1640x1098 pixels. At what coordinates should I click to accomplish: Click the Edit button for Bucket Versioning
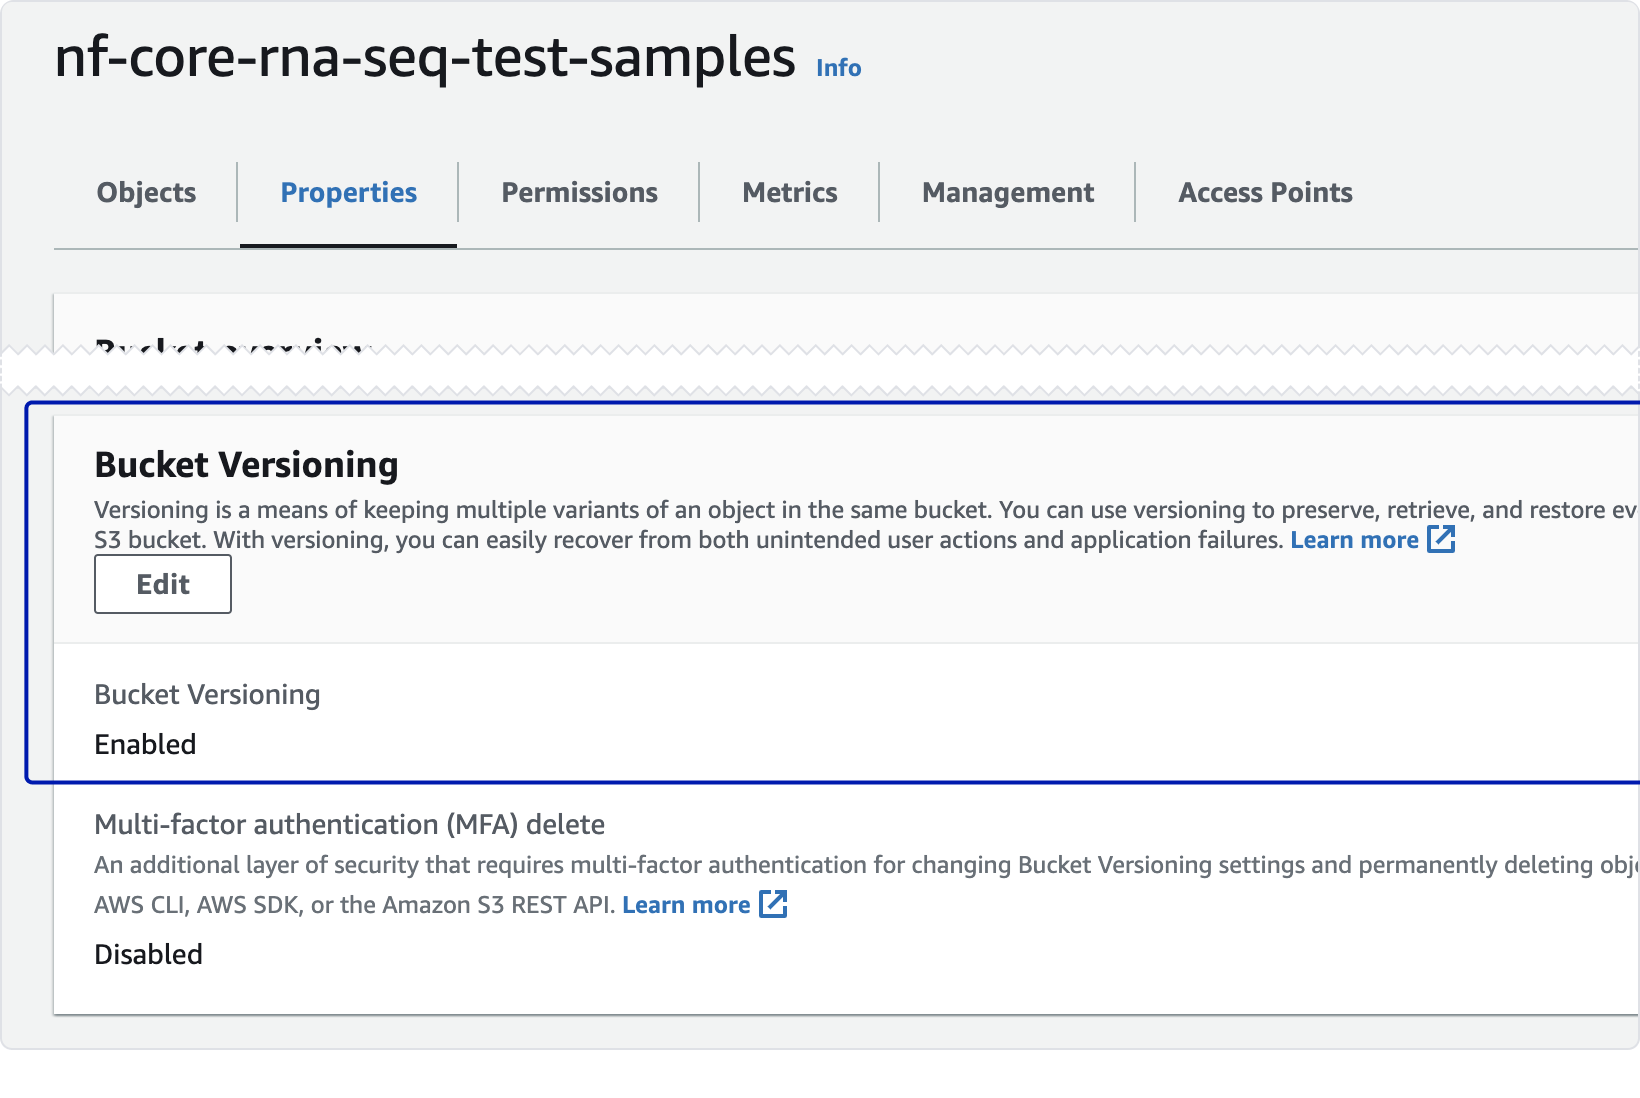[163, 584]
